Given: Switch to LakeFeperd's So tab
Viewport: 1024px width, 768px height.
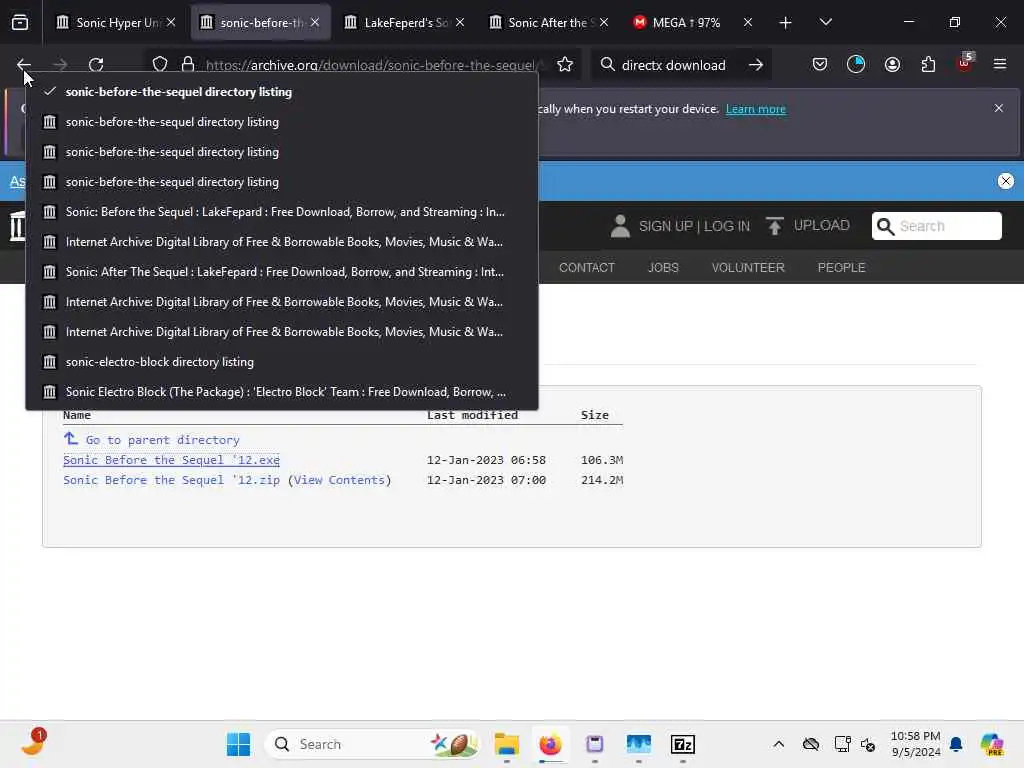Looking at the screenshot, I should click(x=404, y=22).
